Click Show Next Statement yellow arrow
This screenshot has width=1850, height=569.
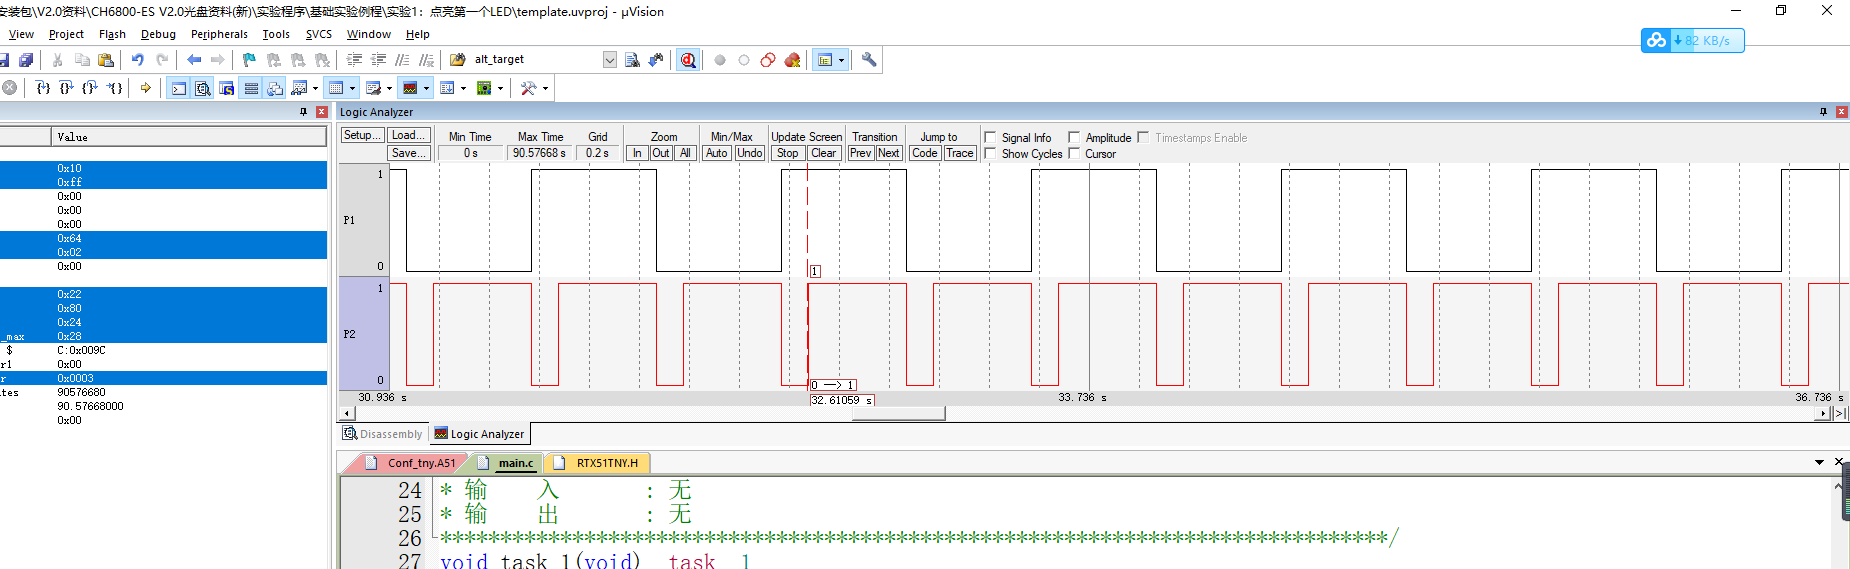tap(146, 88)
